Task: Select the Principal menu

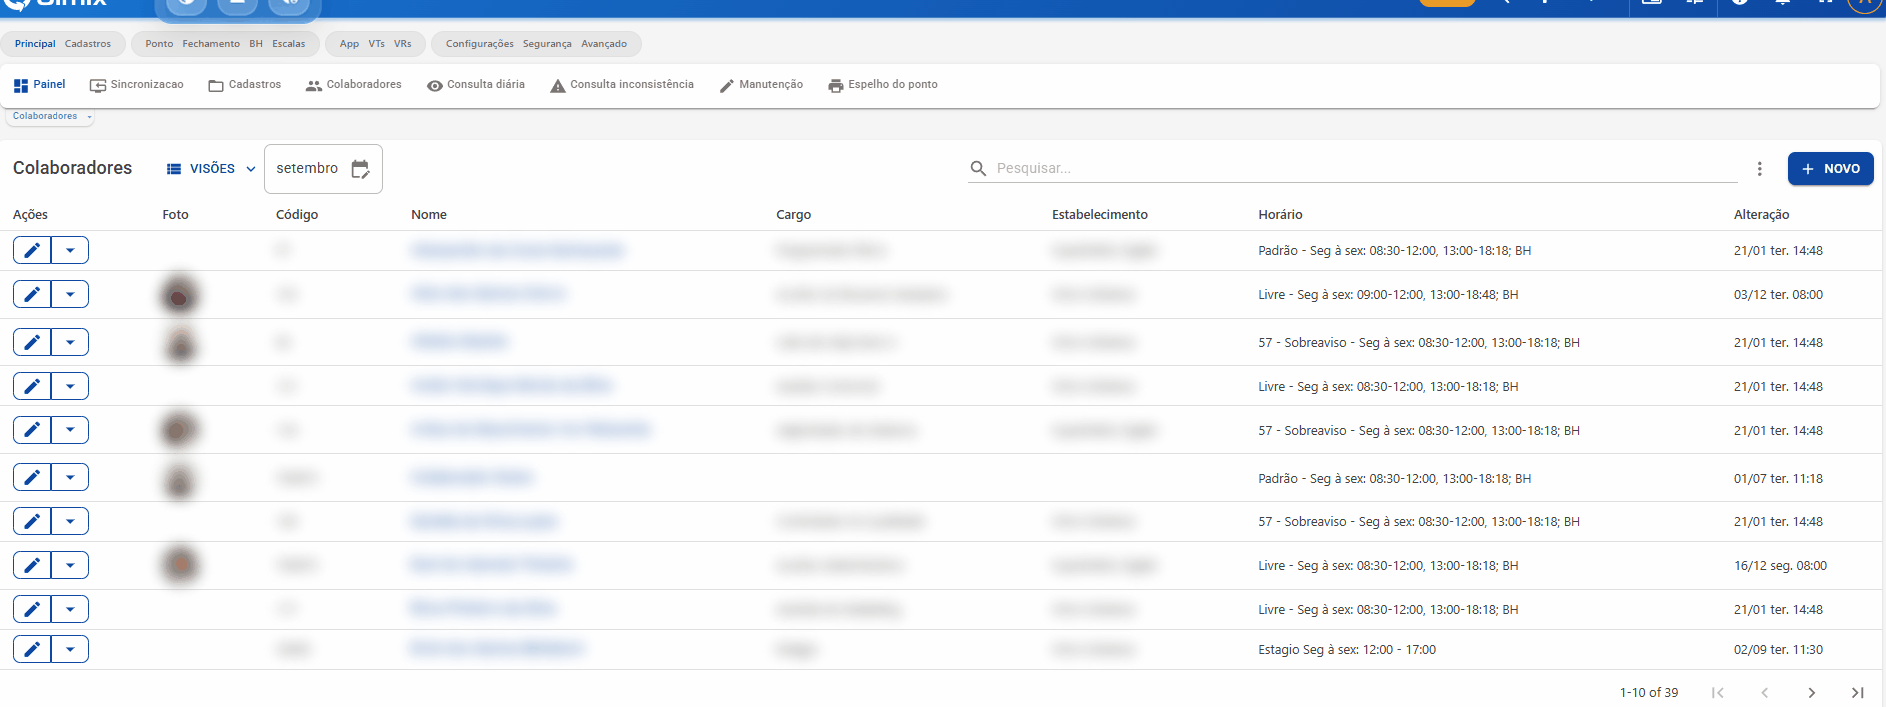Action: (x=35, y=44)
